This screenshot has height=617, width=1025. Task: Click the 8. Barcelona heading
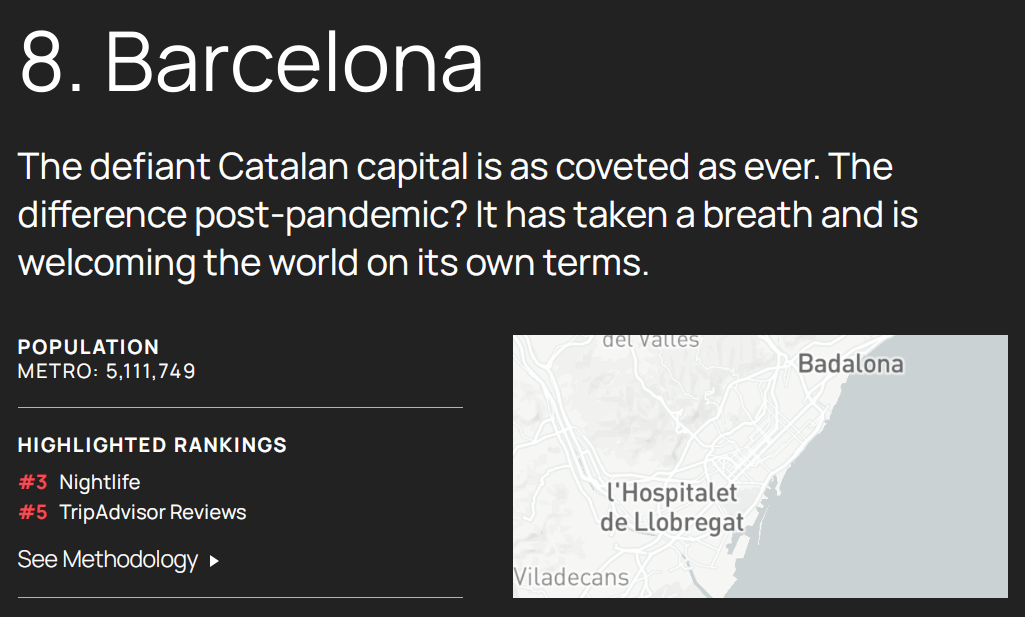(x=252, y=63)
